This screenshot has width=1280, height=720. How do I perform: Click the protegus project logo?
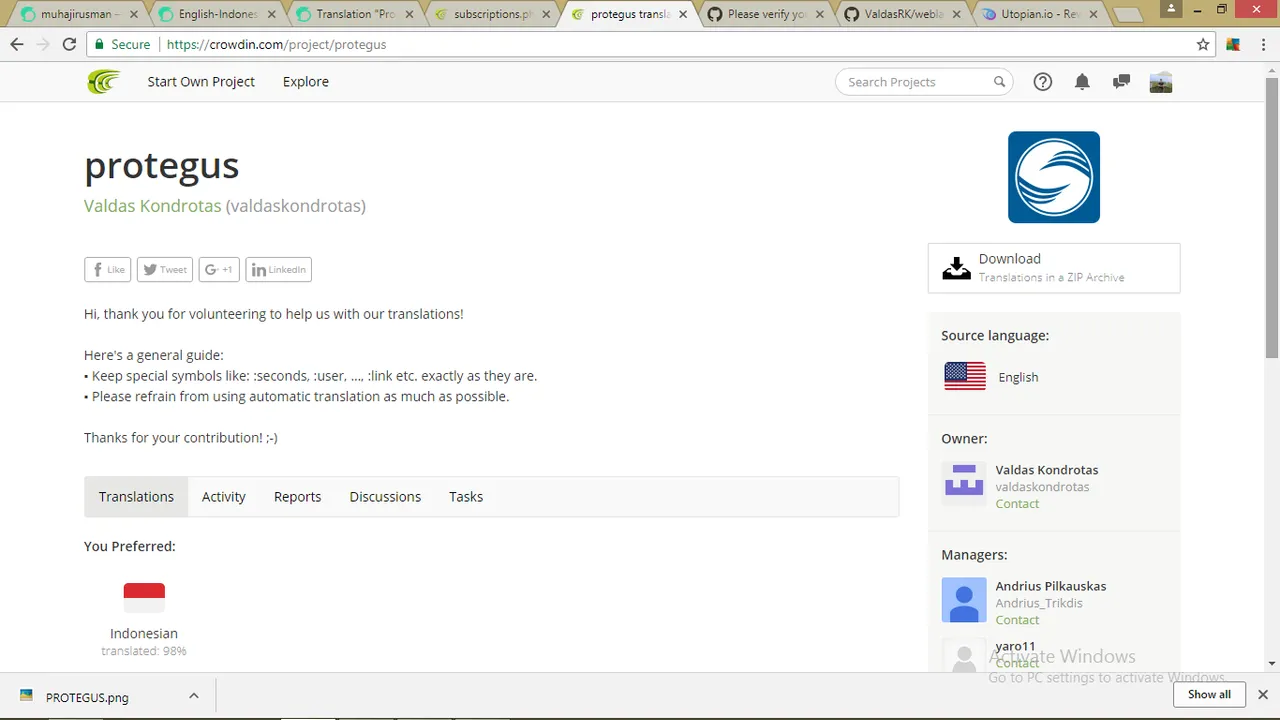(1054, 177)
